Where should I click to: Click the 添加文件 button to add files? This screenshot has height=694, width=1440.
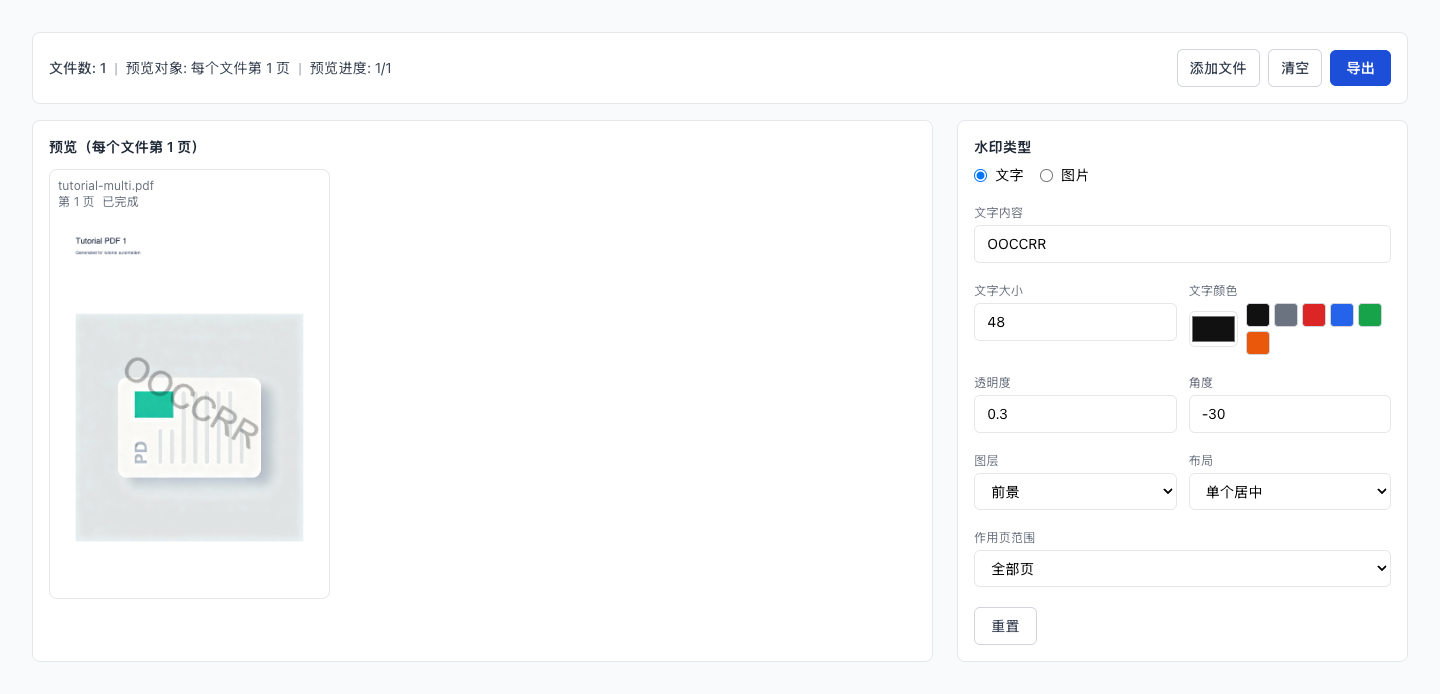coord(1218,68)
